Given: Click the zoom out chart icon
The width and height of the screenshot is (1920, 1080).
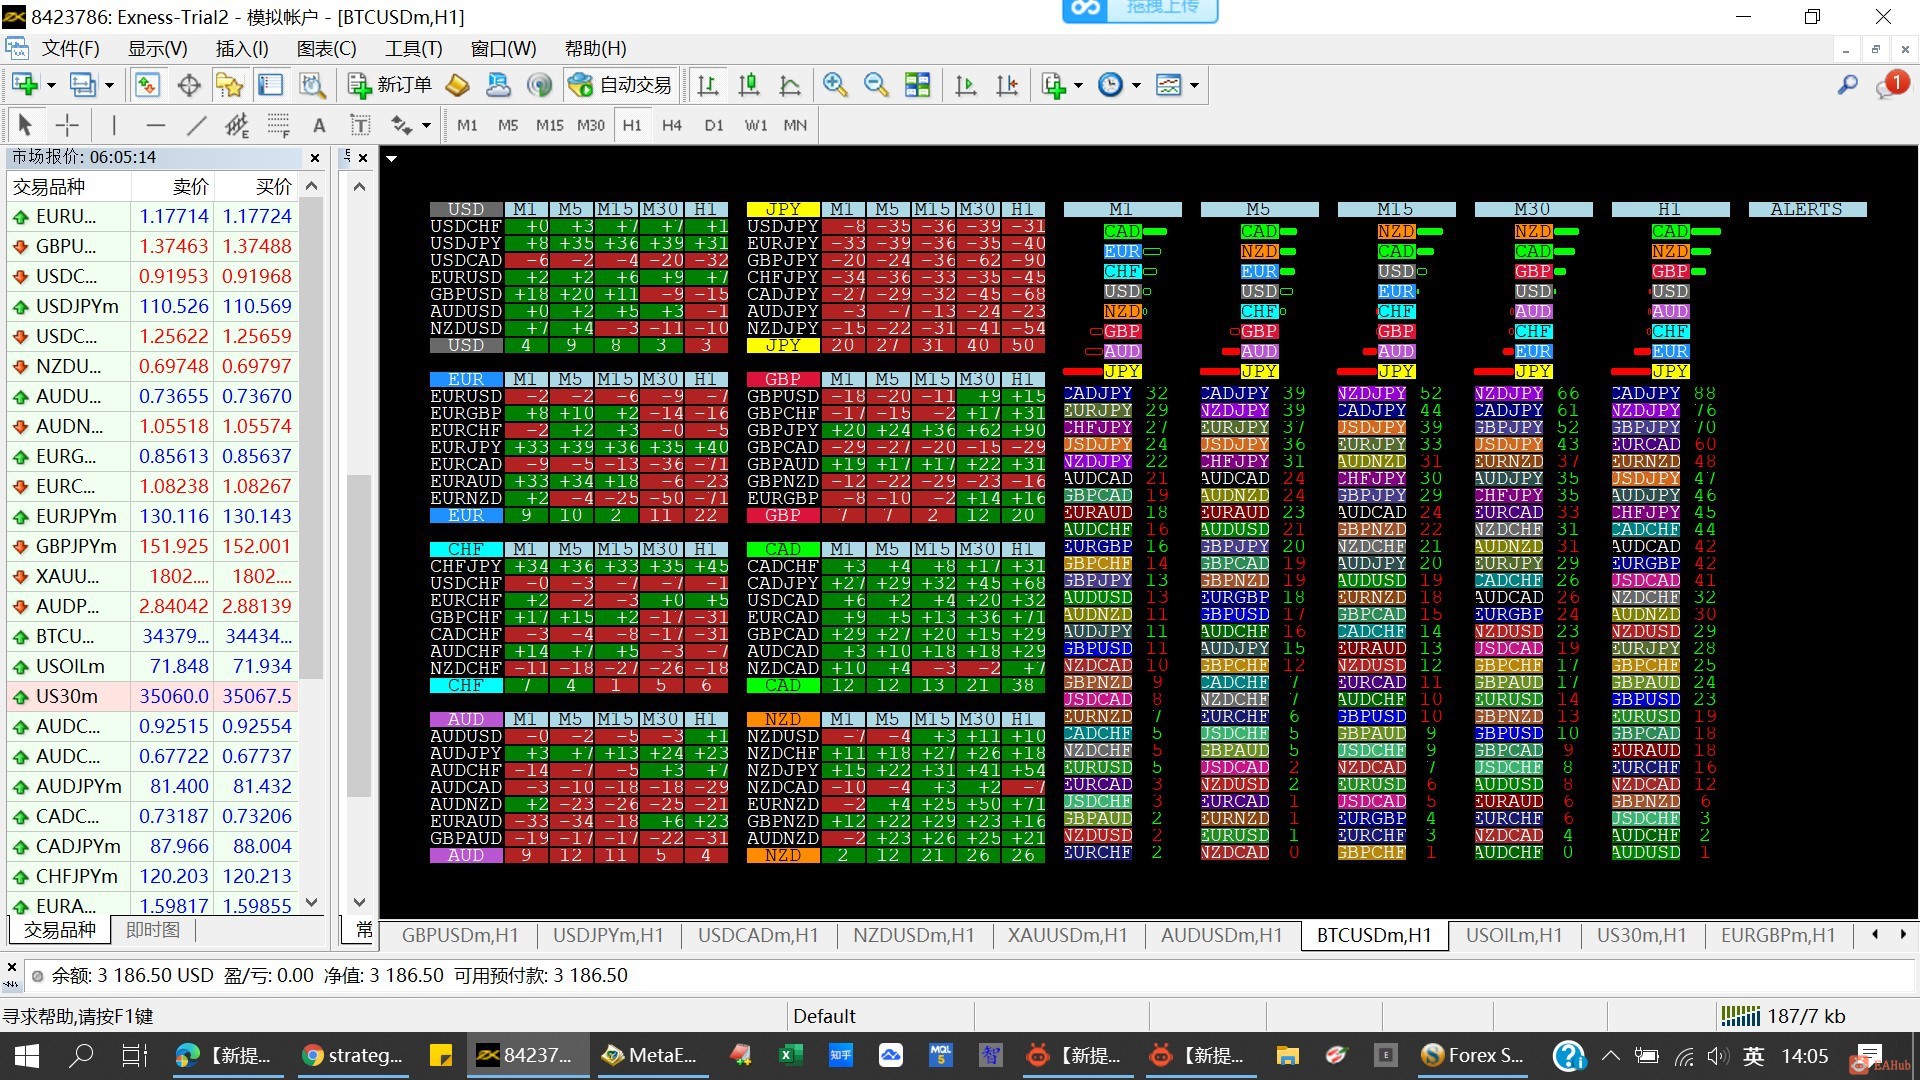Looking at the screenshot, I should (x=876, y=85).
